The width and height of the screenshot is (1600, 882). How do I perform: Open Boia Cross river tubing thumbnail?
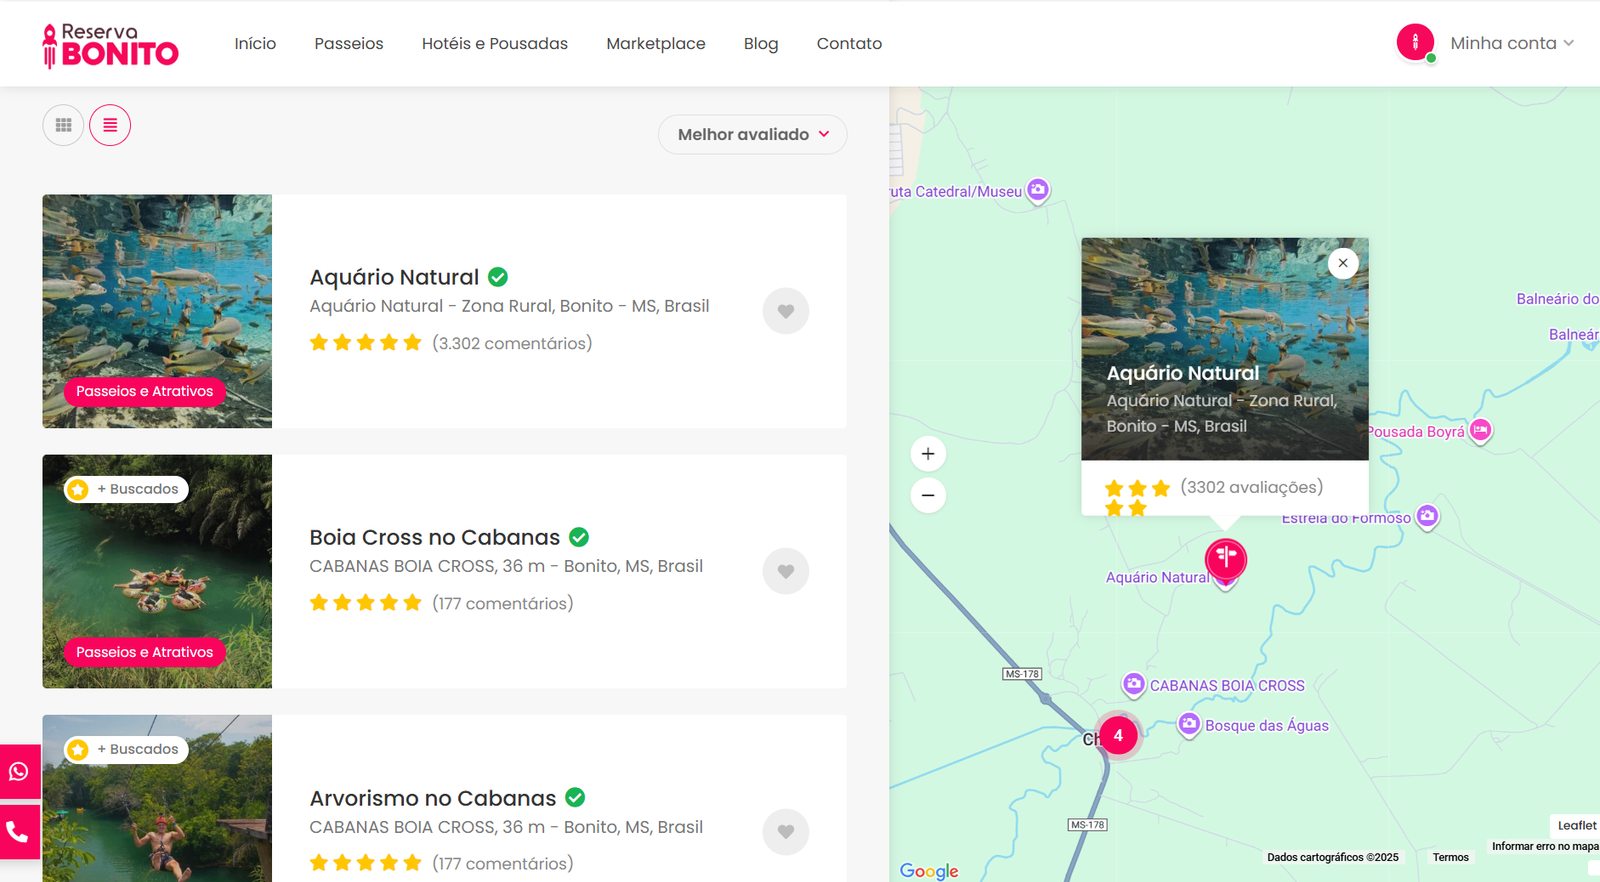(x=157, y=571)
